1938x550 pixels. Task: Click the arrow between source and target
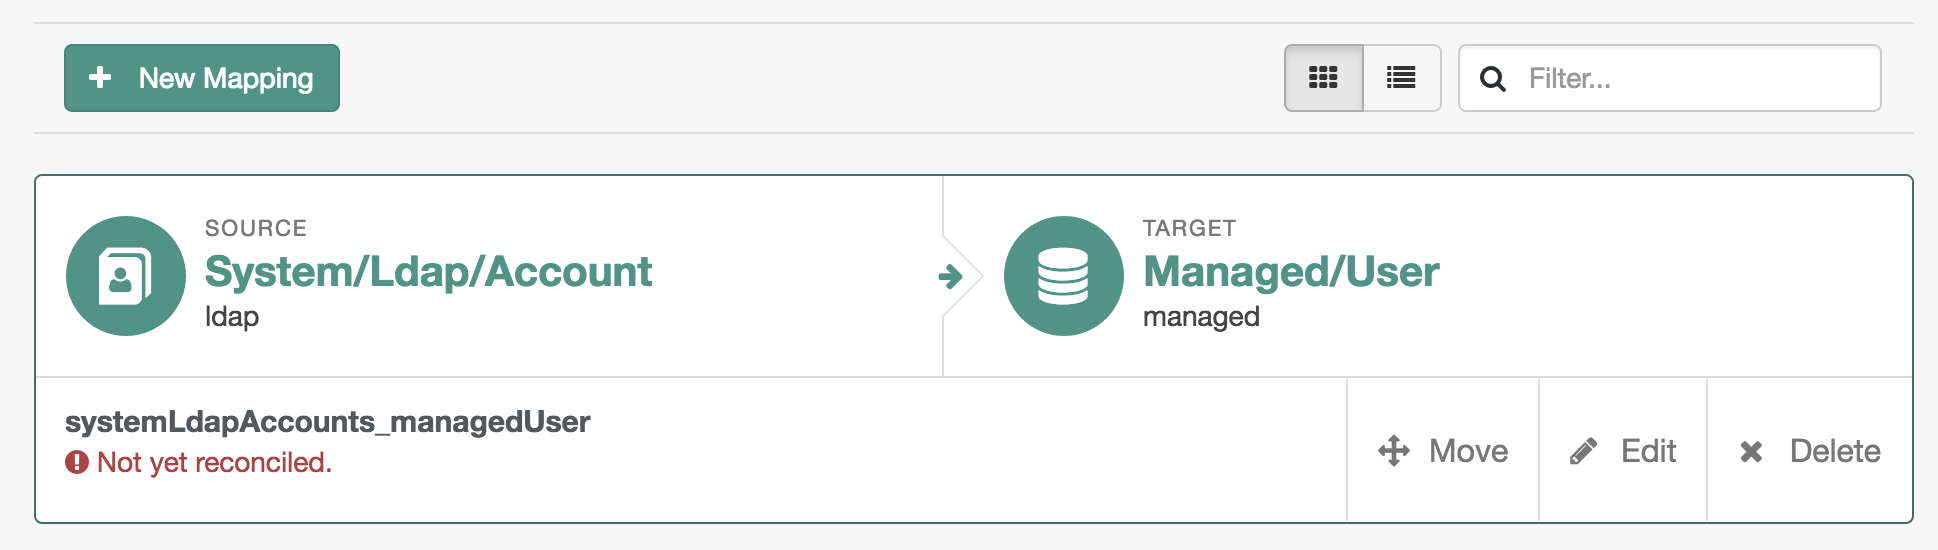pyautogui.click(x=950, y=276)
